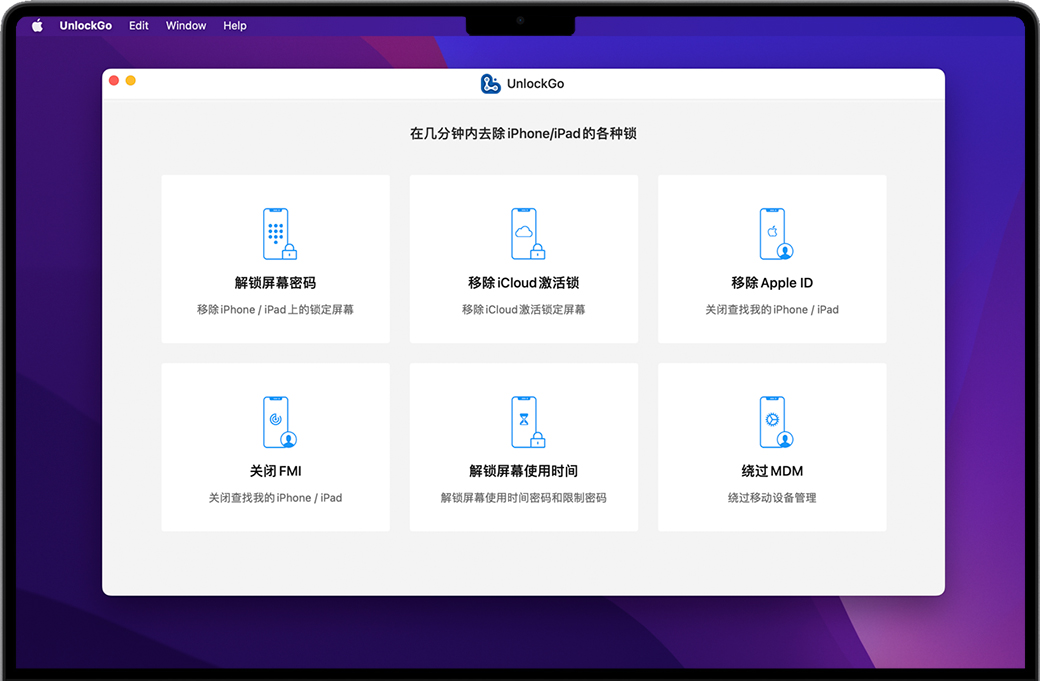Click the UnlockGo logo in title bar

tap(490, 84)
